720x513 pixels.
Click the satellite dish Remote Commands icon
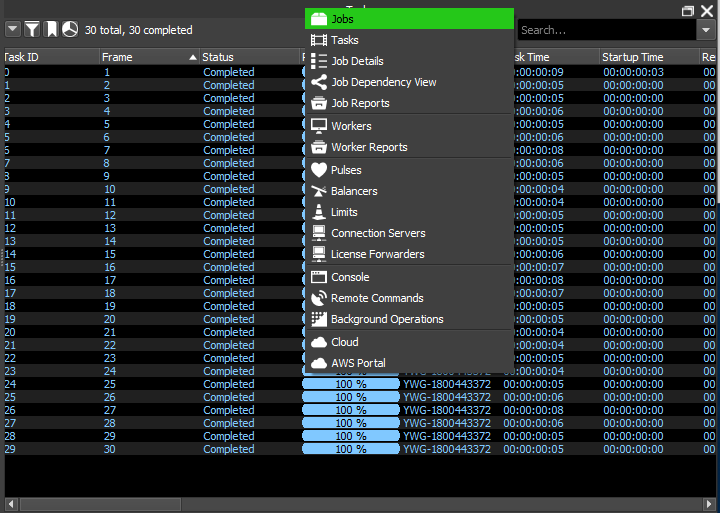(319, 298)
